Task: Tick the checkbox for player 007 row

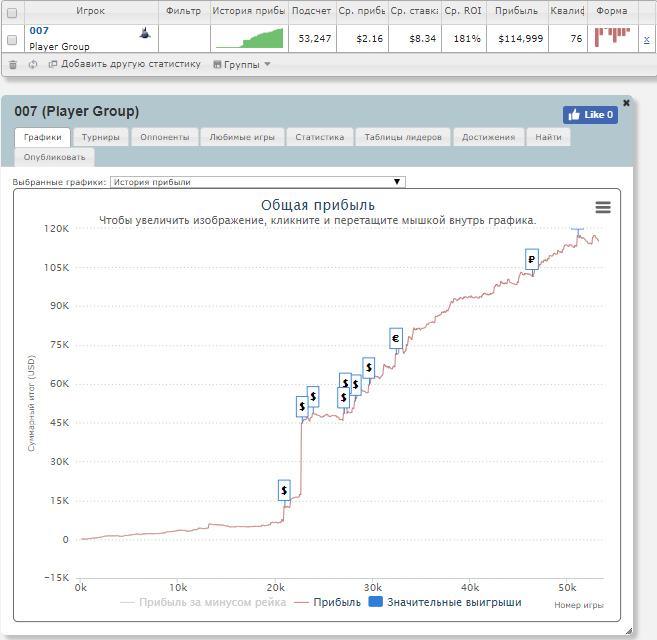Action: [x=12, y=39]
